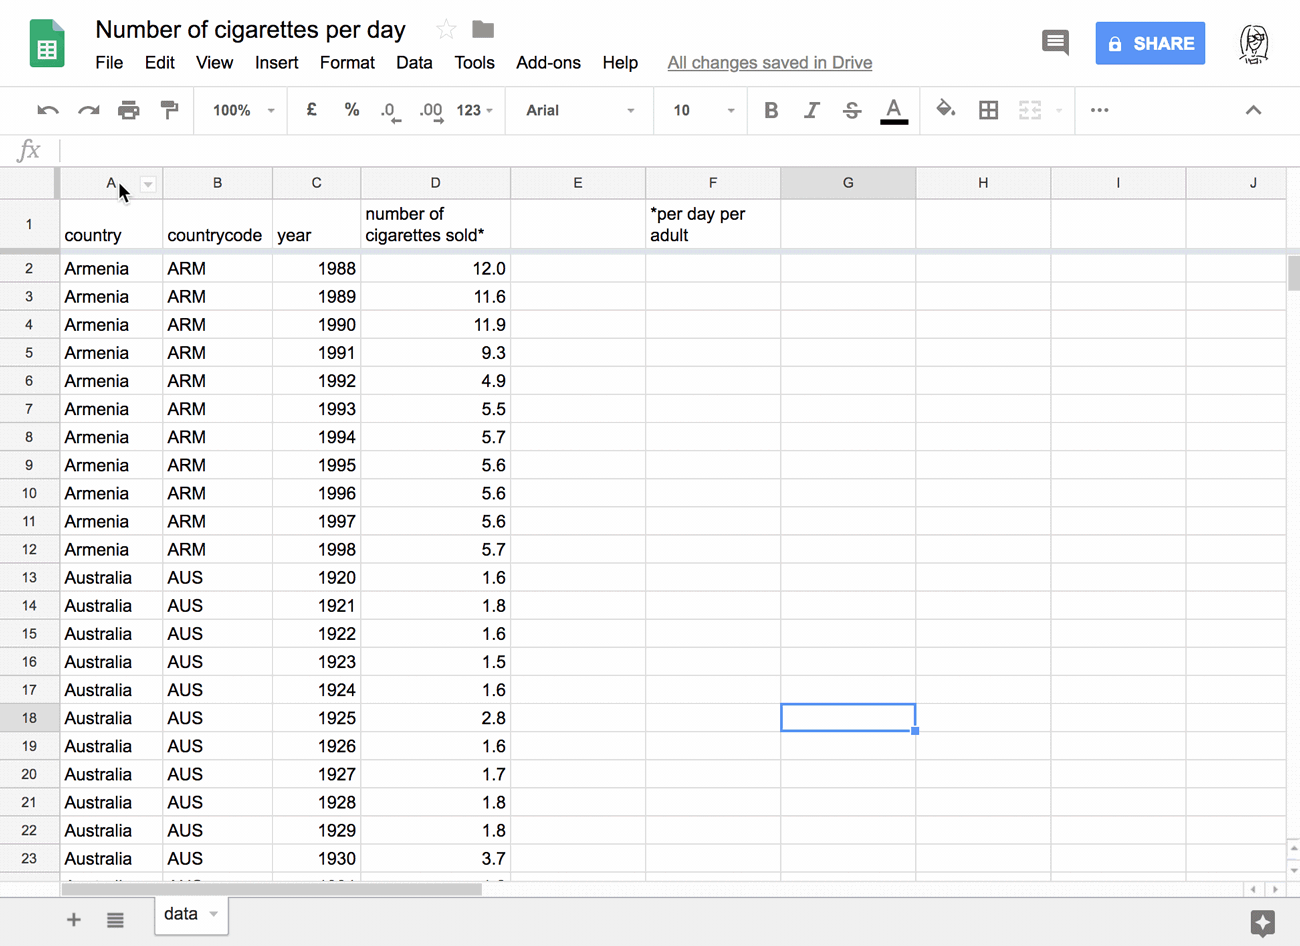The image size is (1300, 946).
Task: Click the SHARE button
Action: (x=1150, y=43)
